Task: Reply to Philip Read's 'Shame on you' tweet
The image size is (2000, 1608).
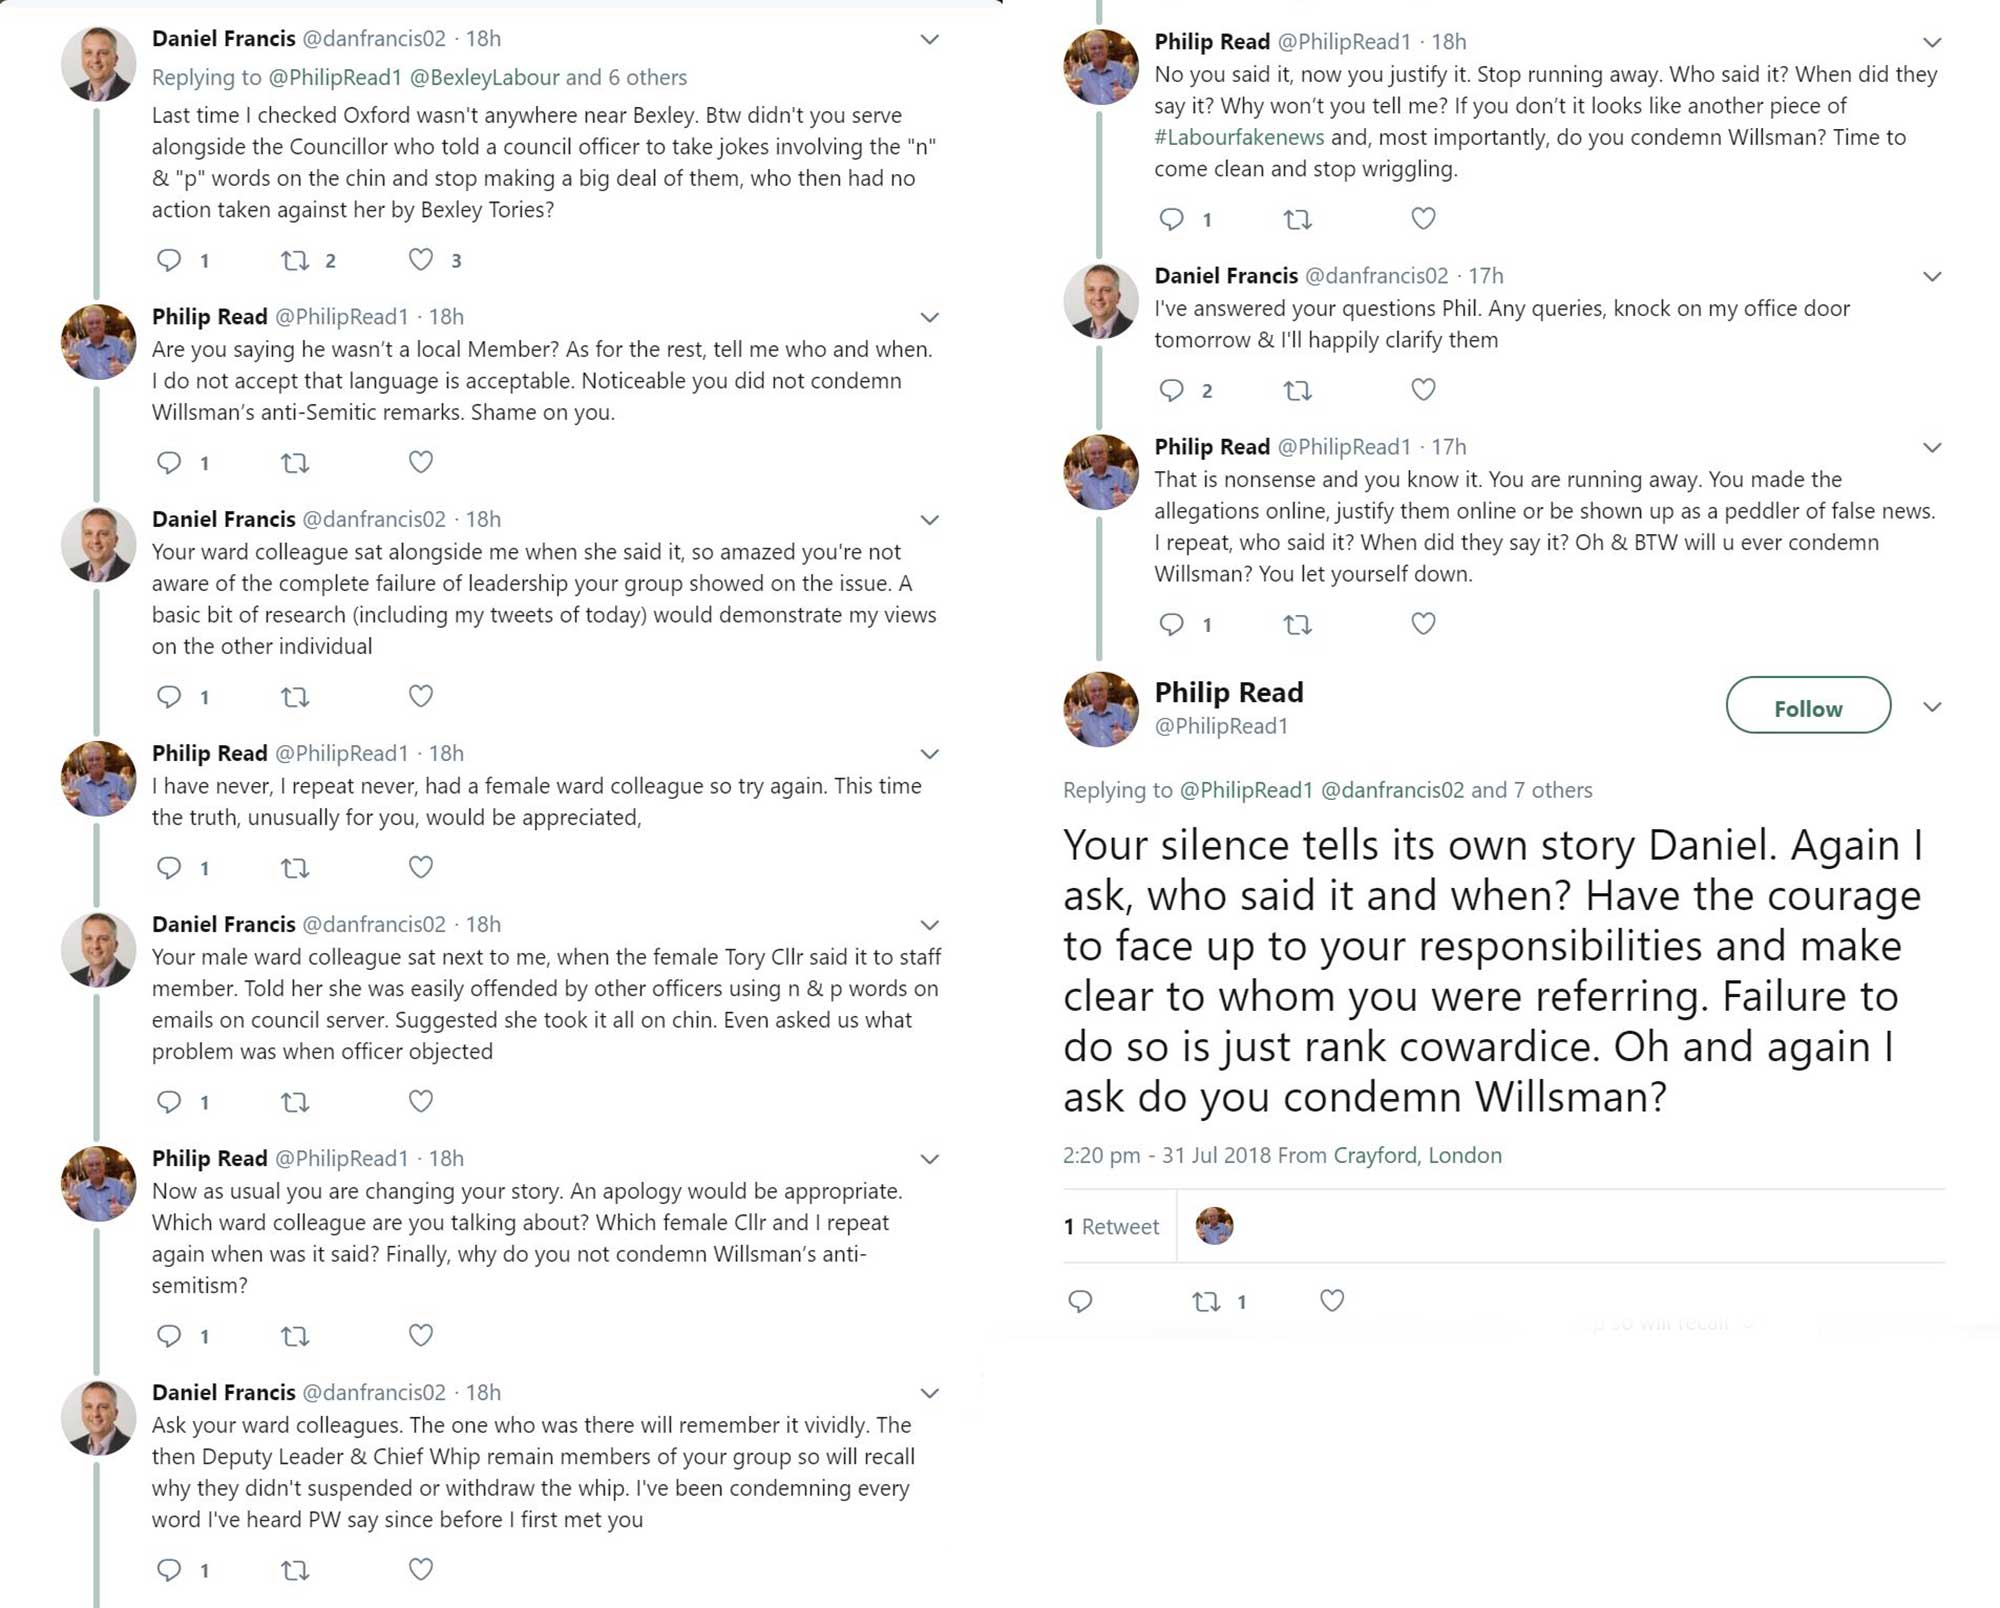Action: point(169,462)
